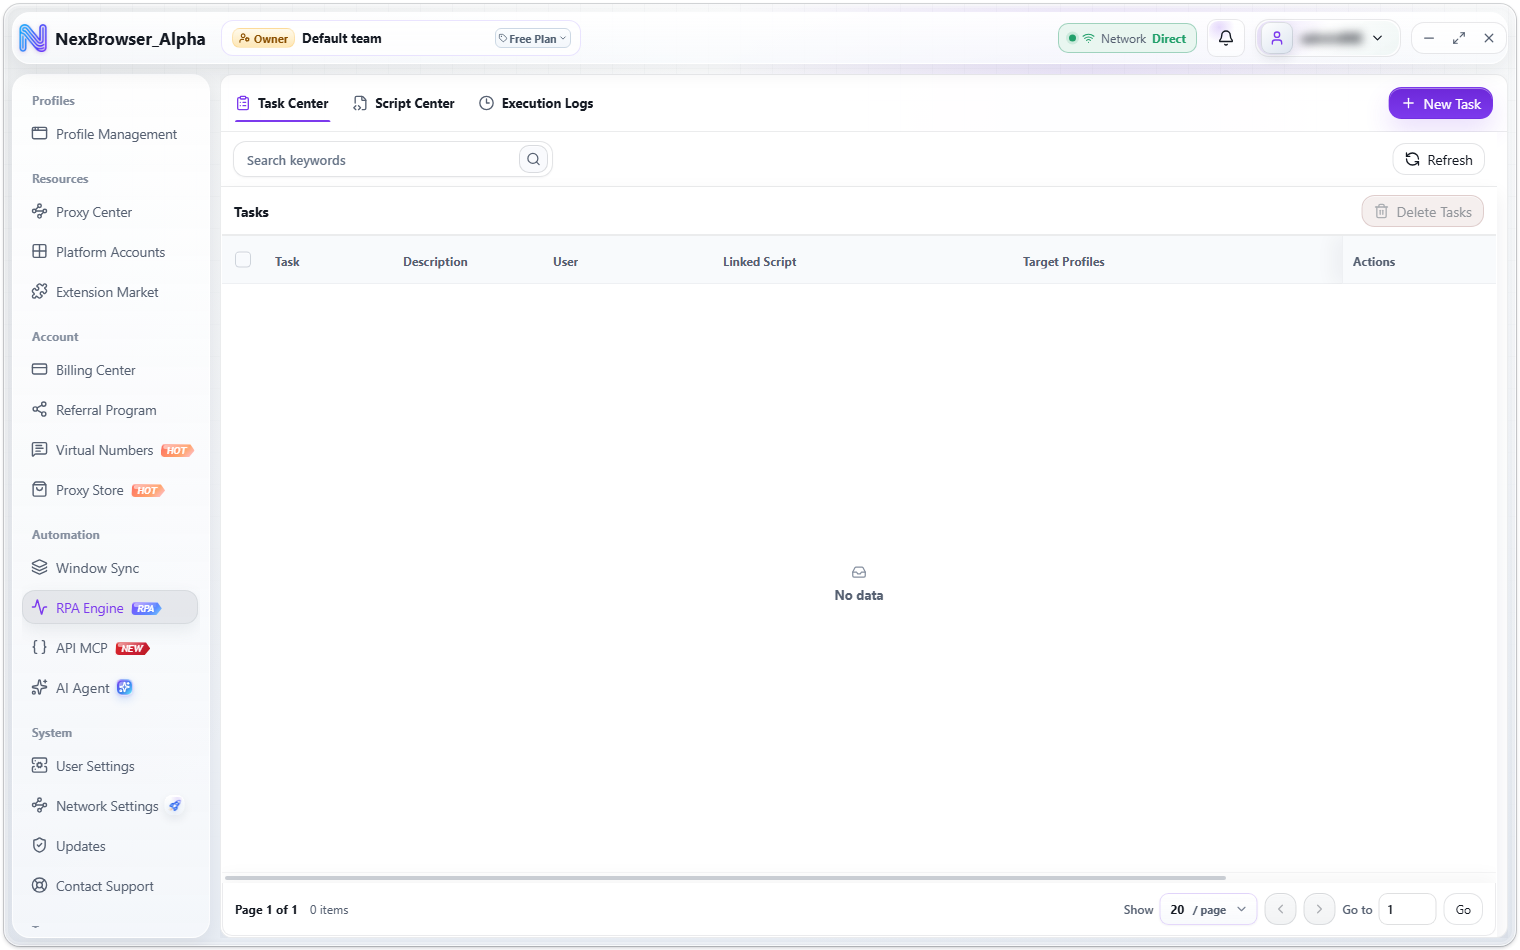Tick the select-all tasks checkbox
Viewport: 1520px width, 950px height.
(x=243, y=260)
